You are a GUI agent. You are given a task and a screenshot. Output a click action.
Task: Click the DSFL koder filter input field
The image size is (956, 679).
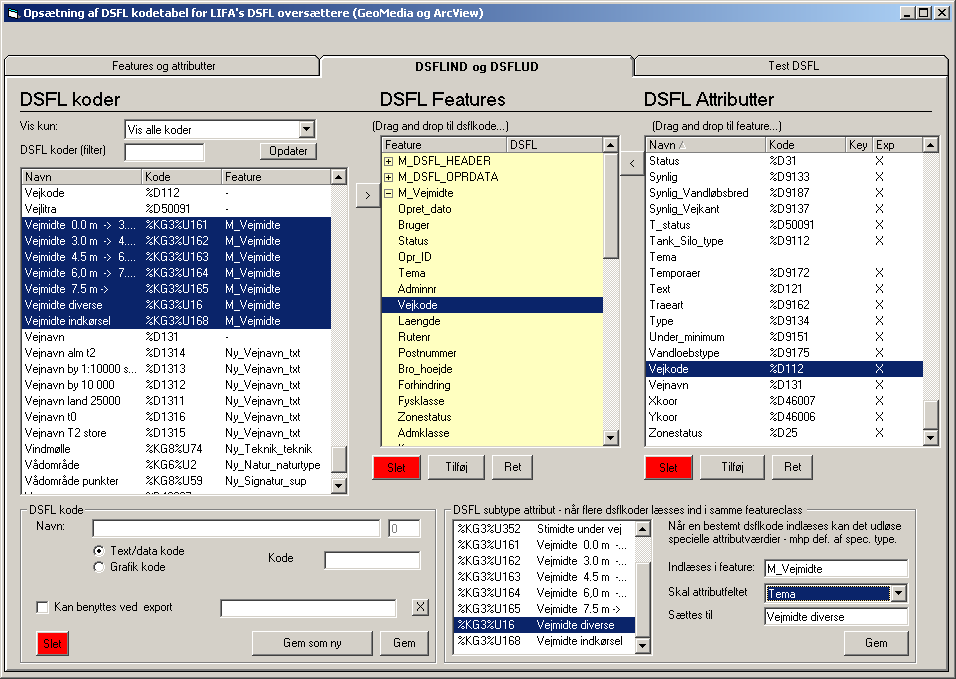164,152
